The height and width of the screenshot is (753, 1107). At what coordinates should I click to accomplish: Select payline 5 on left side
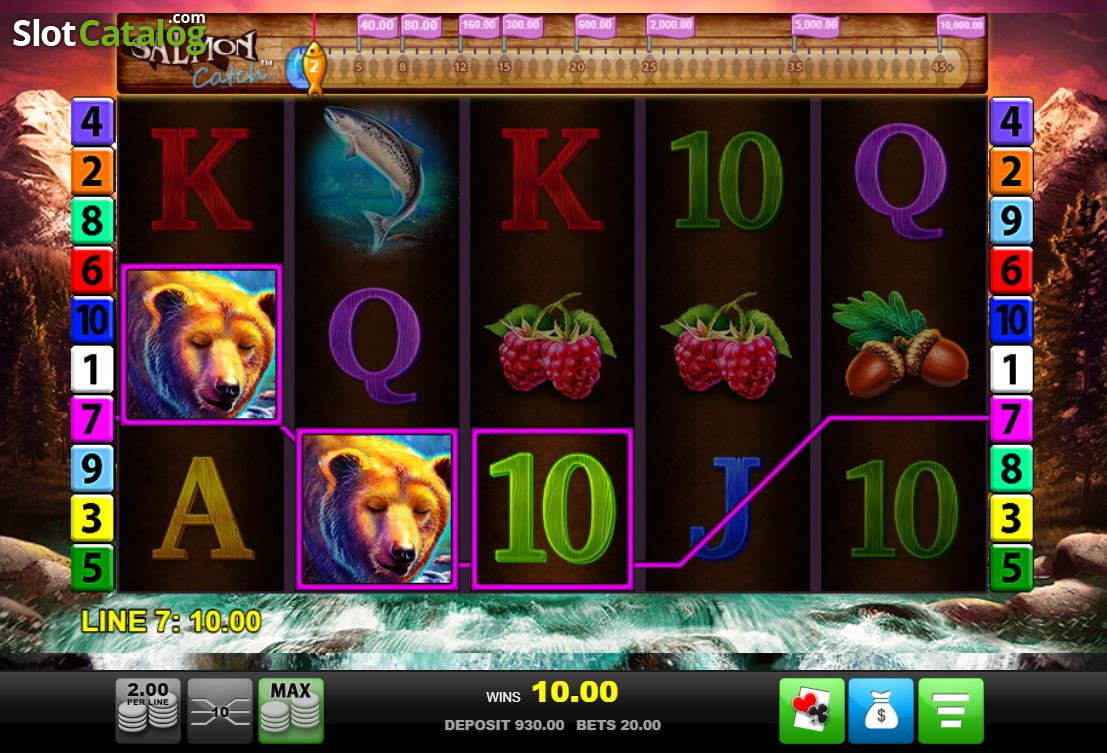point(92,568)
